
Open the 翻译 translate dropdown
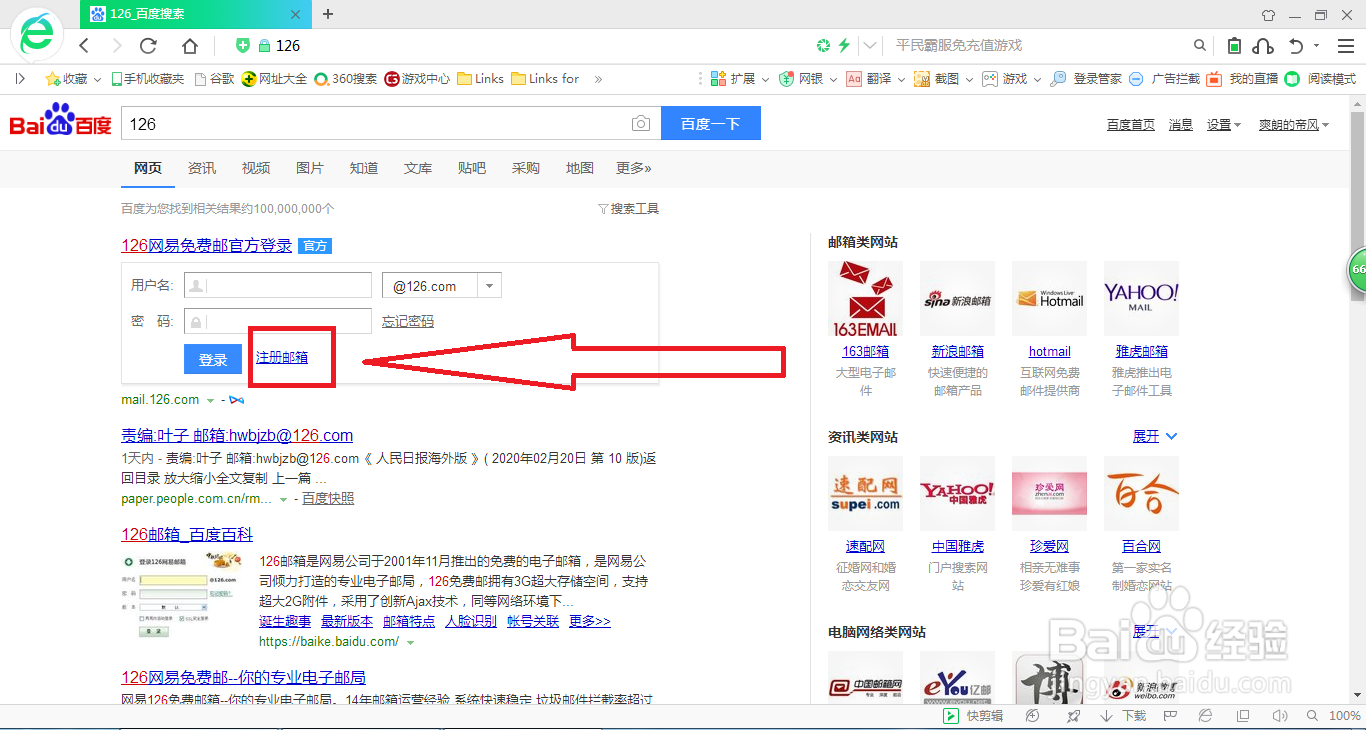[875, 79]
